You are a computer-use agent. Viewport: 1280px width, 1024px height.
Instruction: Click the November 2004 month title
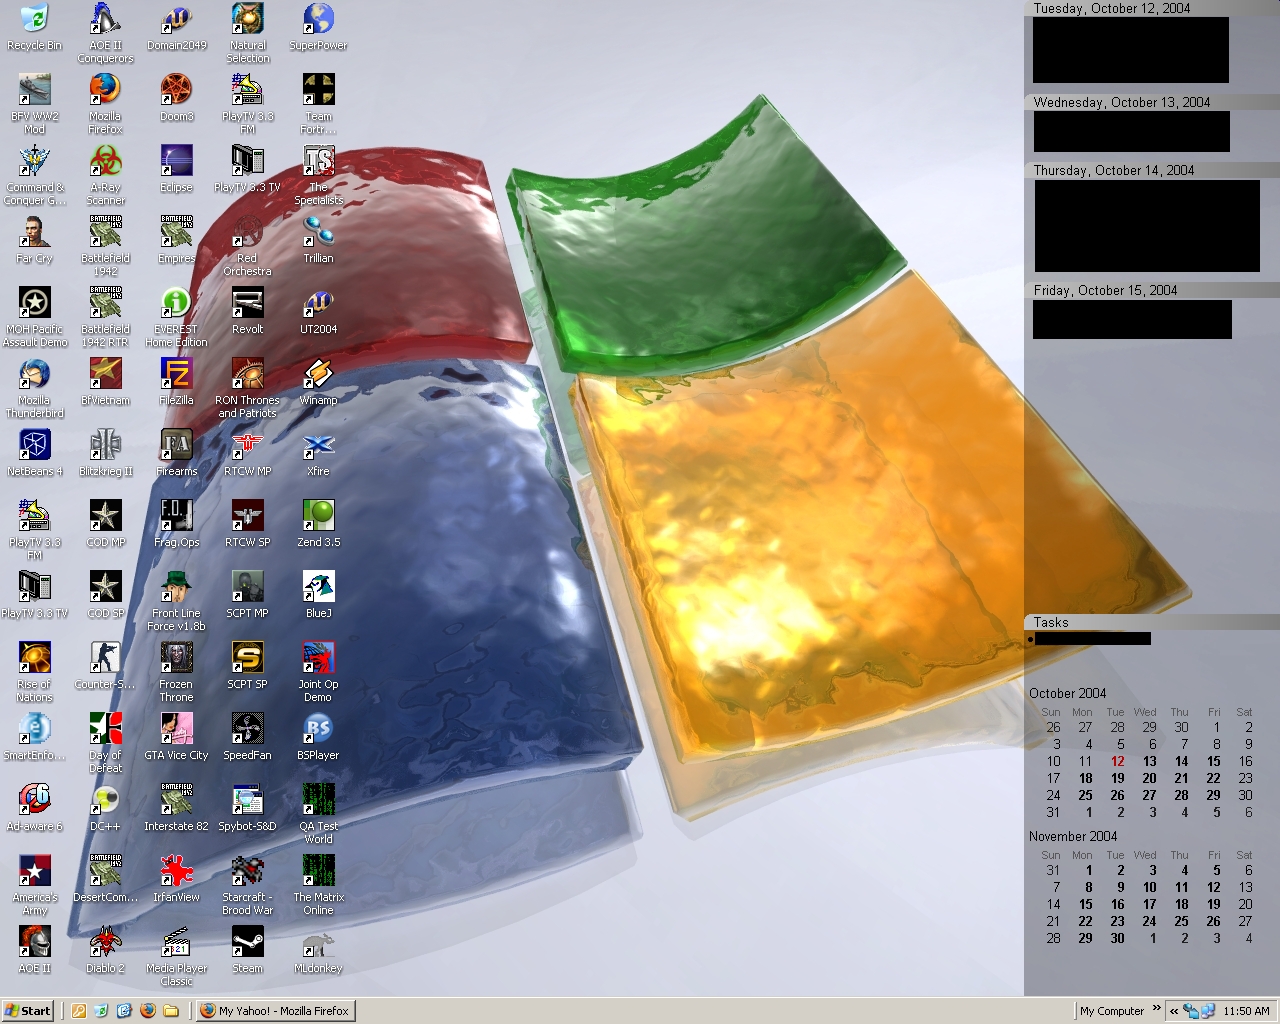click(1073, 836)
